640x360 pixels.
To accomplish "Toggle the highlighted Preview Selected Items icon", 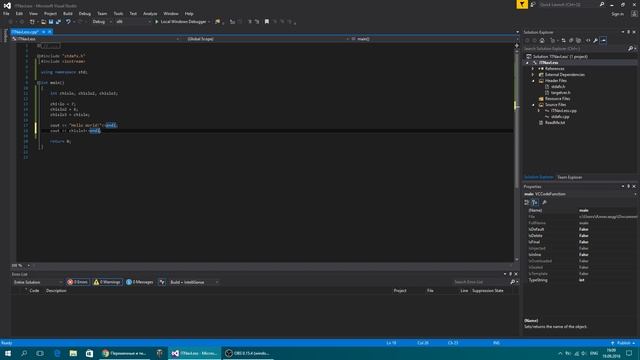I will (x=603, y=40).
